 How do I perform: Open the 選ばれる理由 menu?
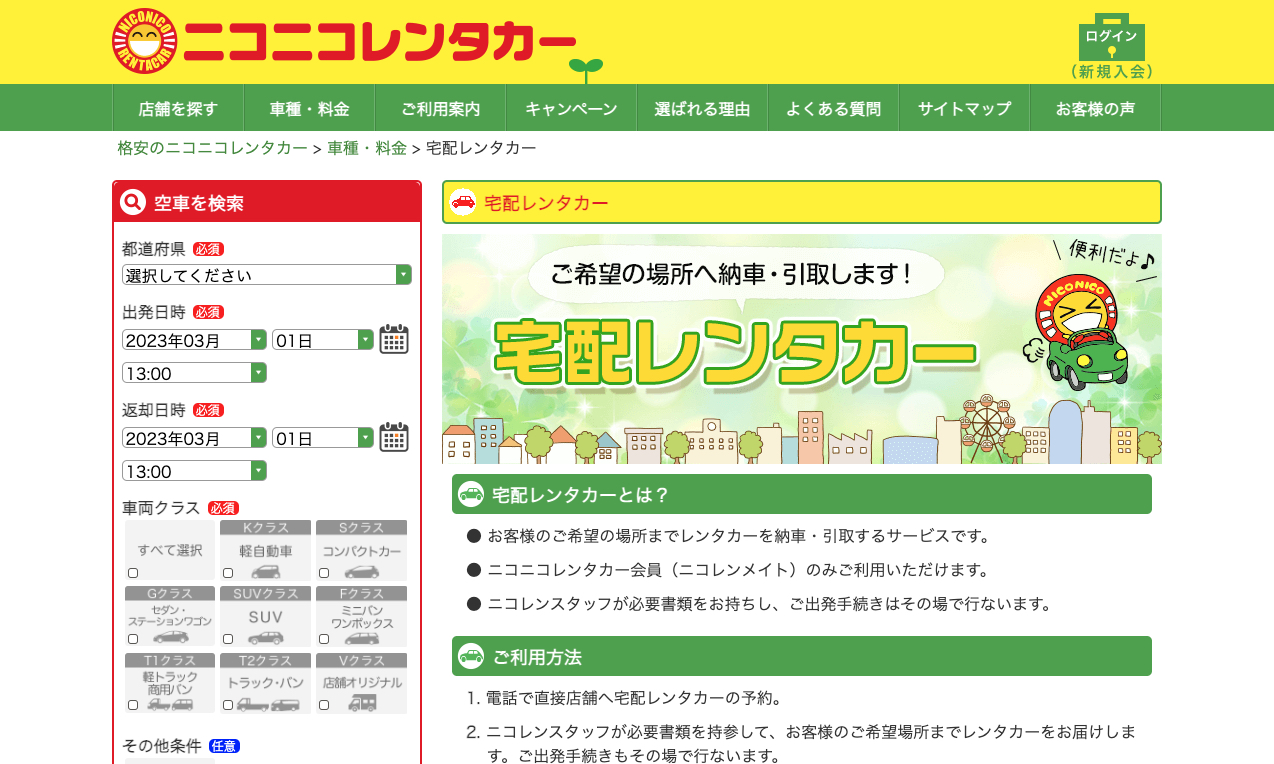pyautogui.click(x=702, y=108)
